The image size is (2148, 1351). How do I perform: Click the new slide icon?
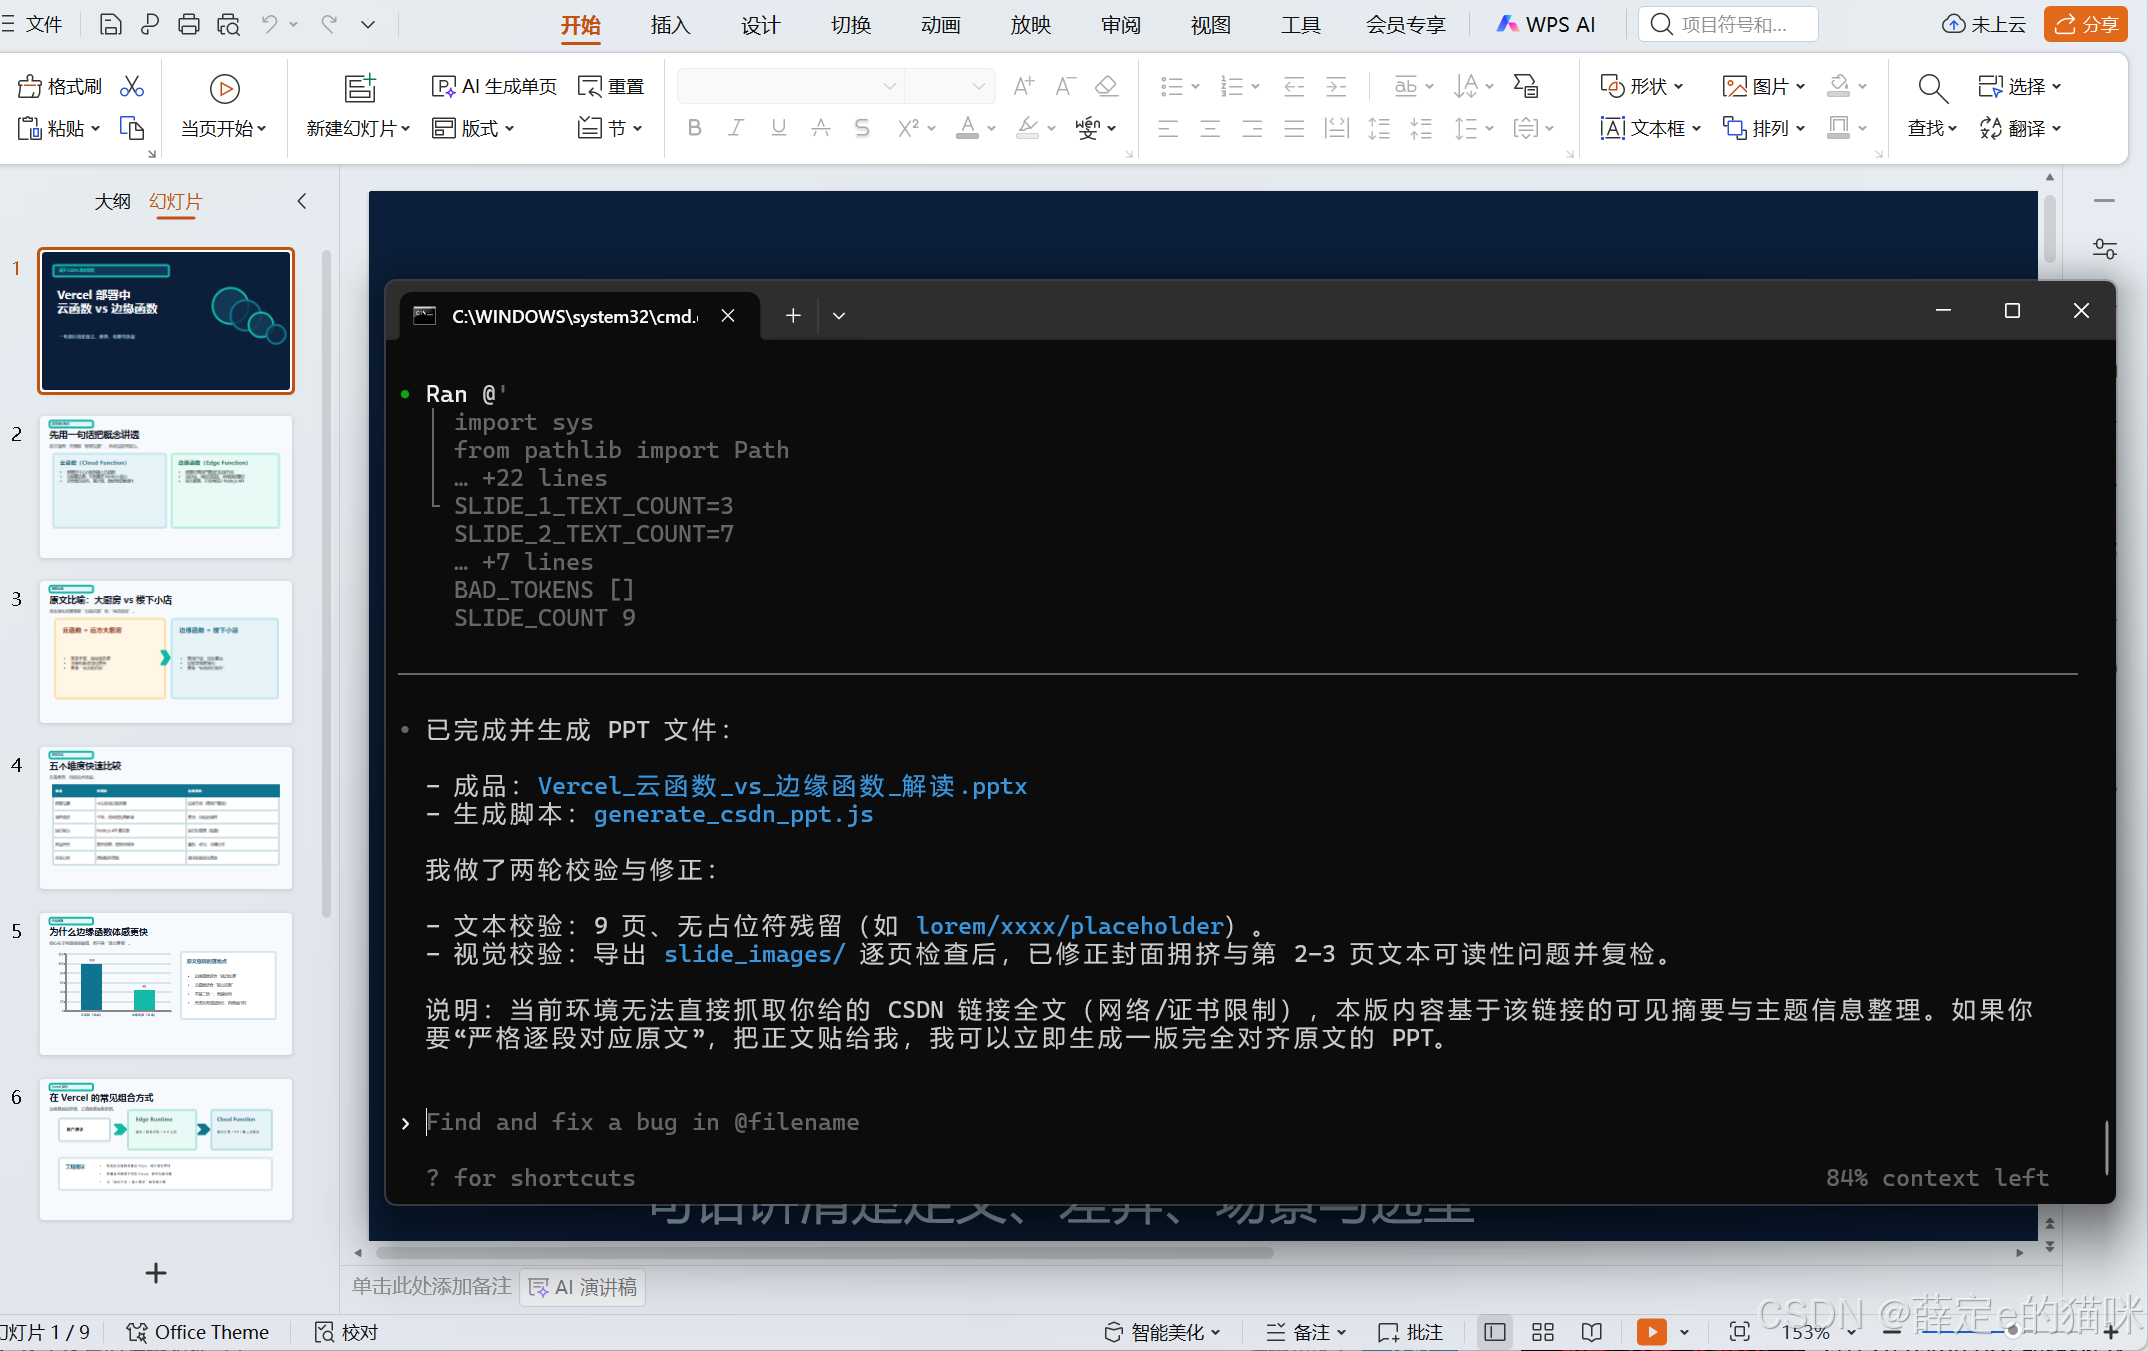coord(359,89)
